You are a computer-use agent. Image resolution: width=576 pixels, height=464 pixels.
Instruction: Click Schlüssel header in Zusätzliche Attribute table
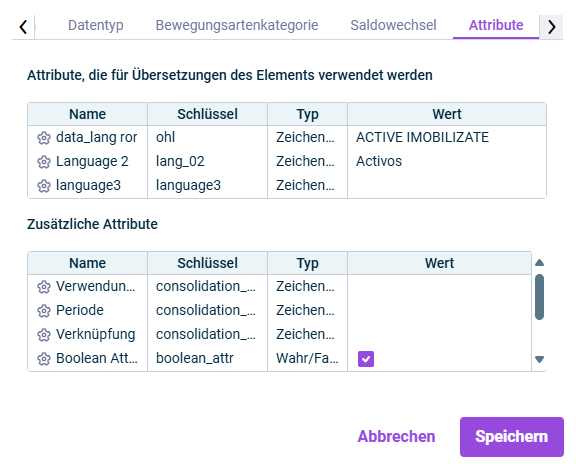208,263
